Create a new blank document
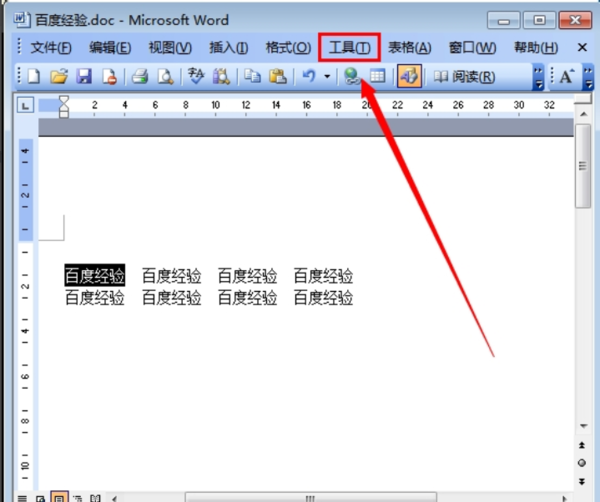 point(34,77)
